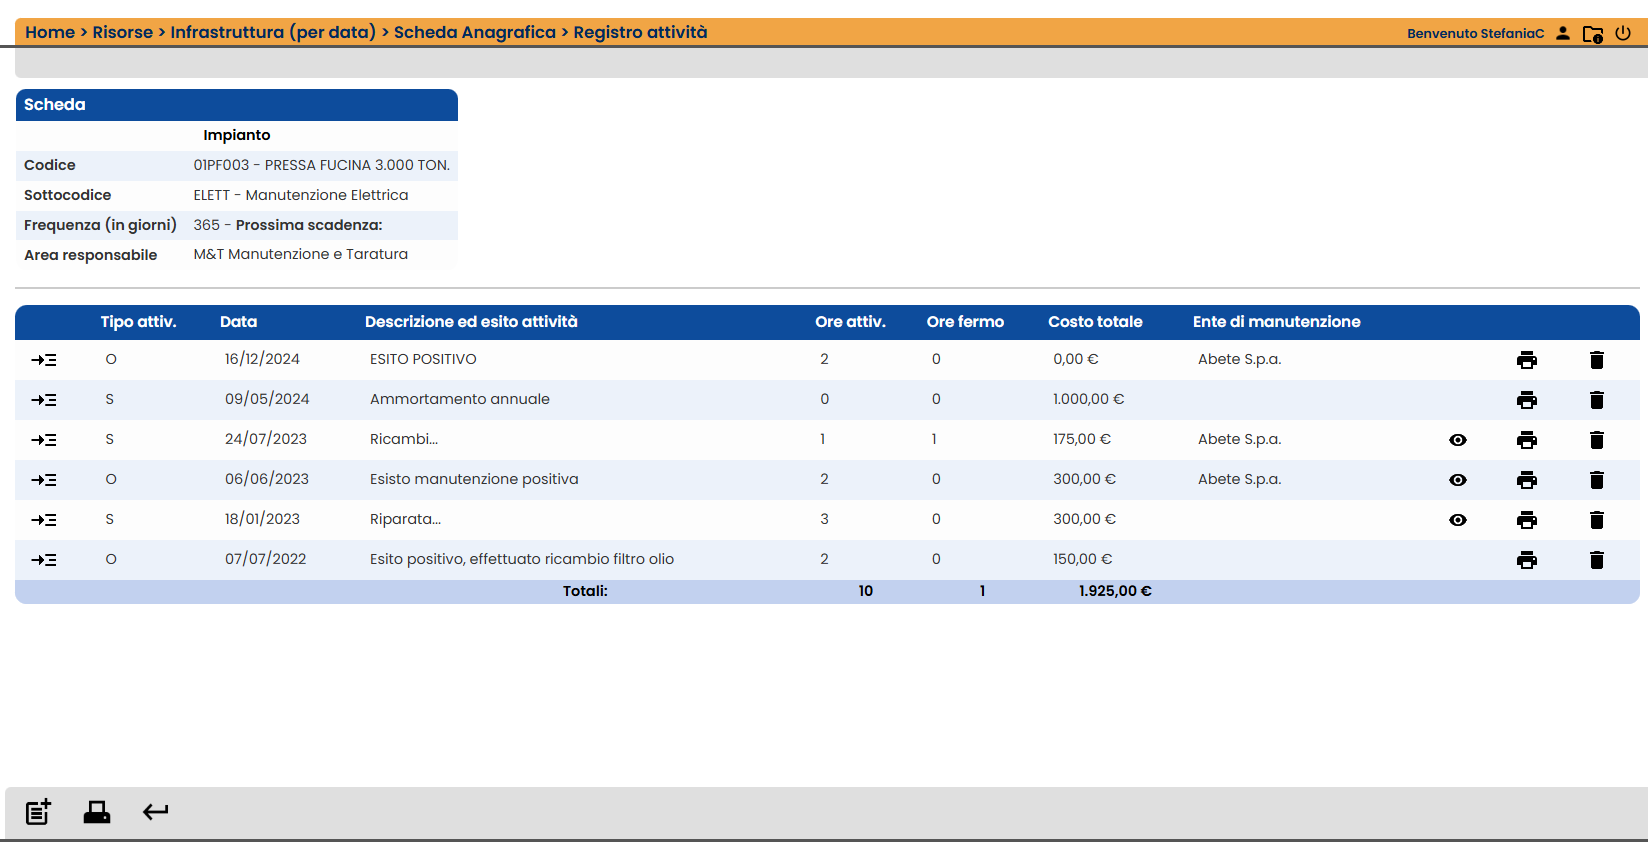Show details for 06/06/2023 manutenzione positiva
The image size is (1648, 842).
tap(1458, 480)
